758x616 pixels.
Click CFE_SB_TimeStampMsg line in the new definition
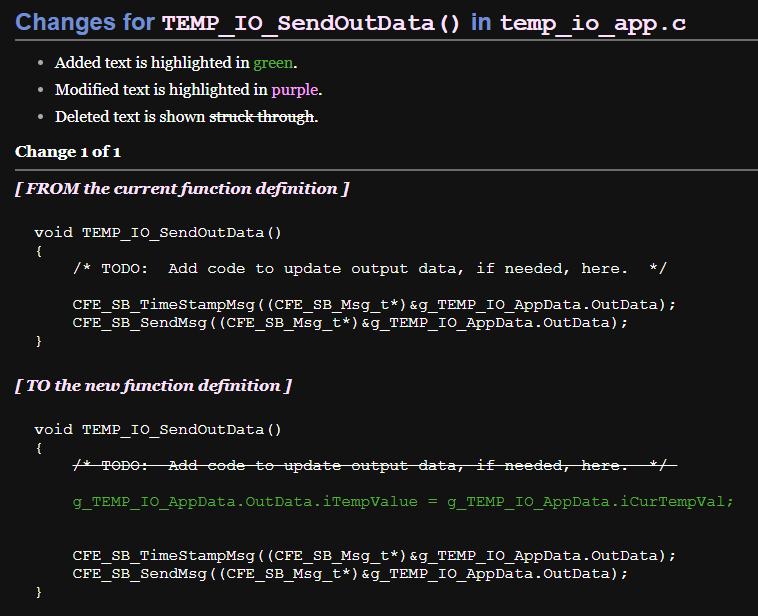coord(374,555)
